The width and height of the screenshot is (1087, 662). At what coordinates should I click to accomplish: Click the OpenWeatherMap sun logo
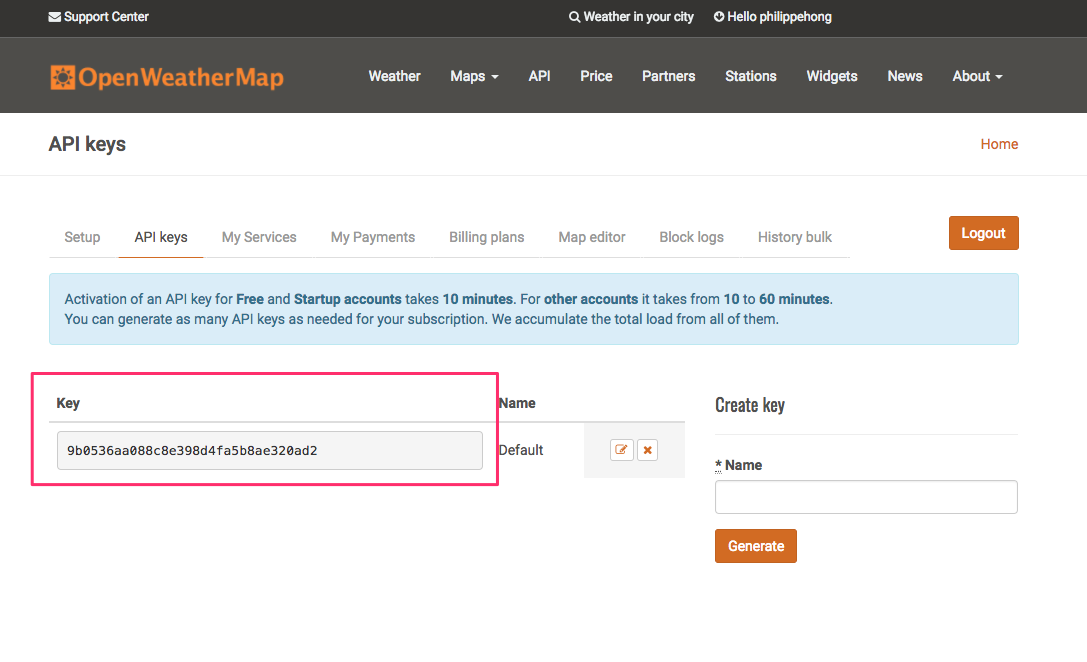pos(63,77)
